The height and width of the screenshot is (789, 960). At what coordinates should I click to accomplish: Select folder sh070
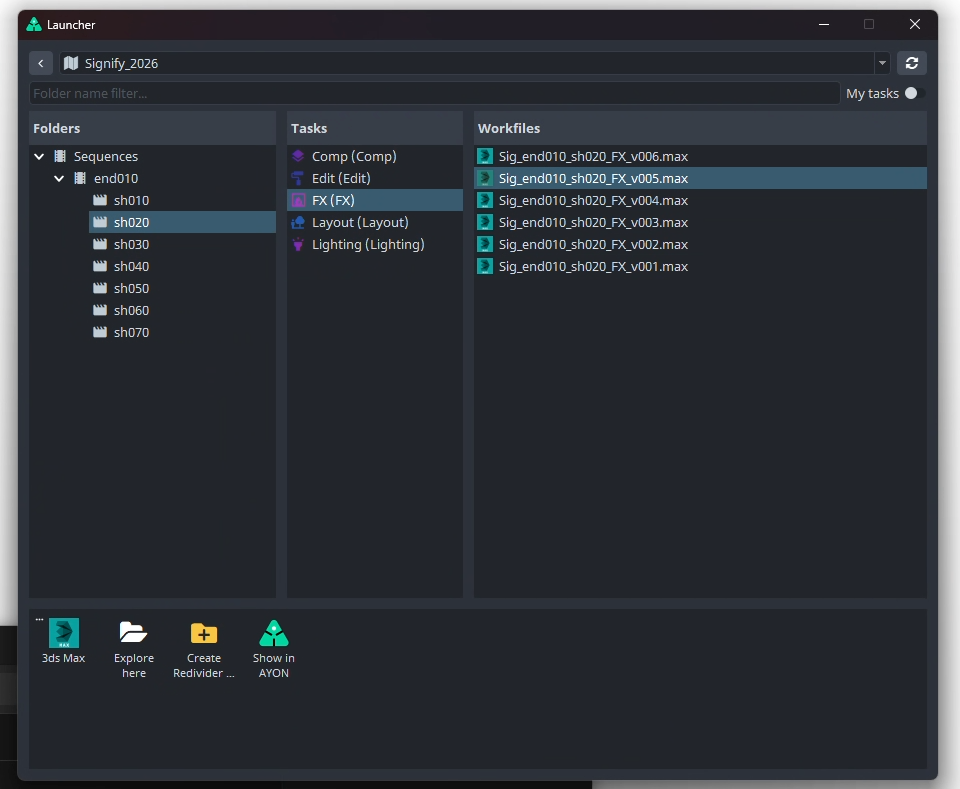coord(182,332)
